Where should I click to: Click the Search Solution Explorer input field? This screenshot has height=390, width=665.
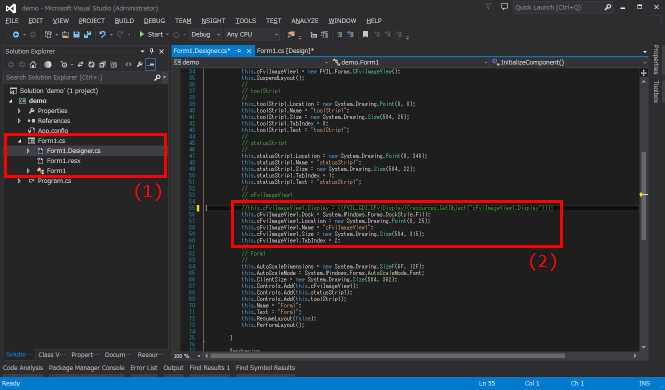point(78,78)
